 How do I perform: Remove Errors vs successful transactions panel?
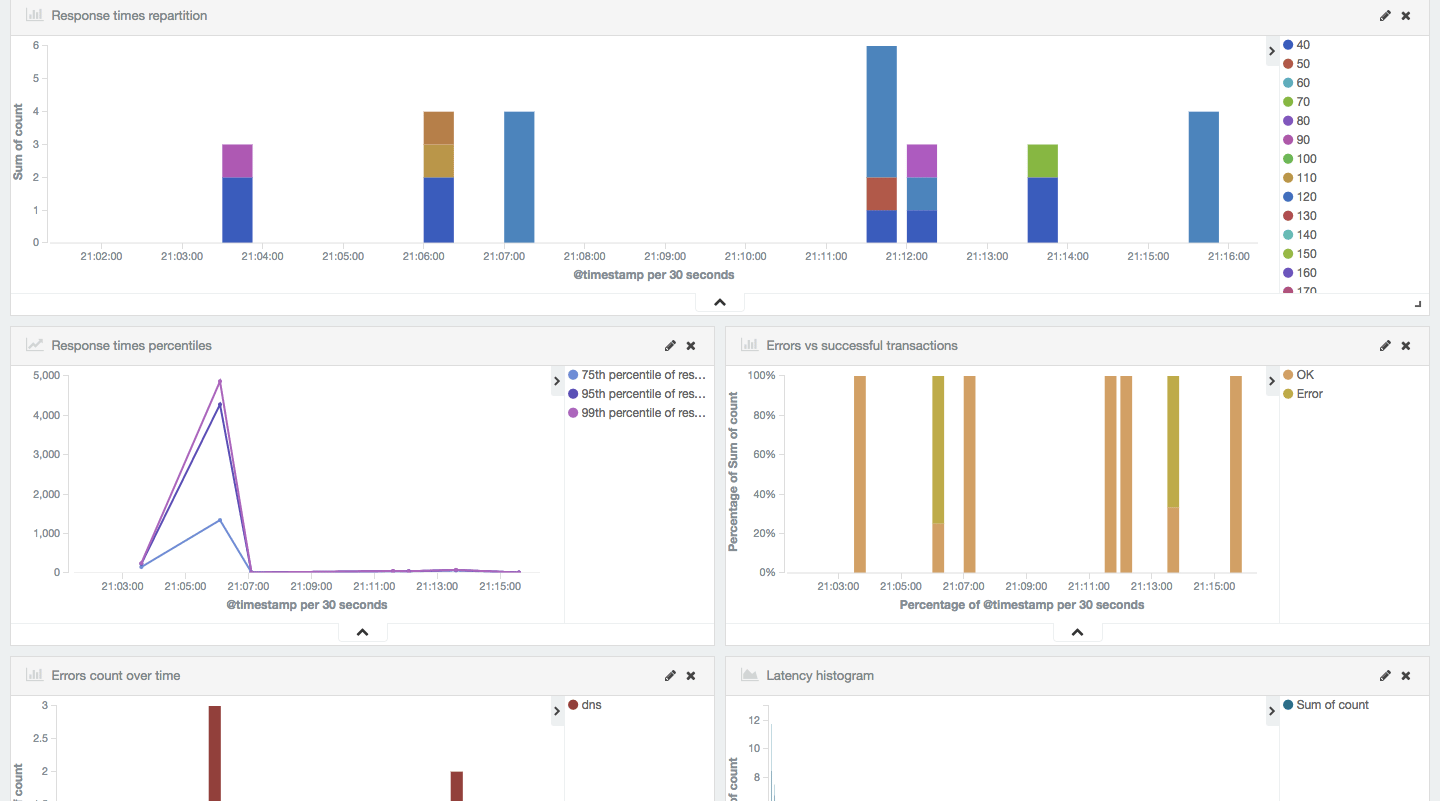[1406, 346]
